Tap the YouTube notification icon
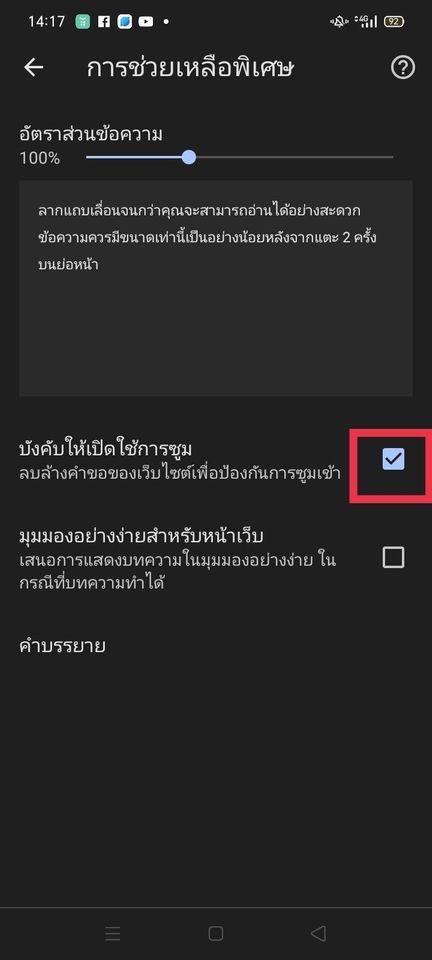 [x=146, y=22]
